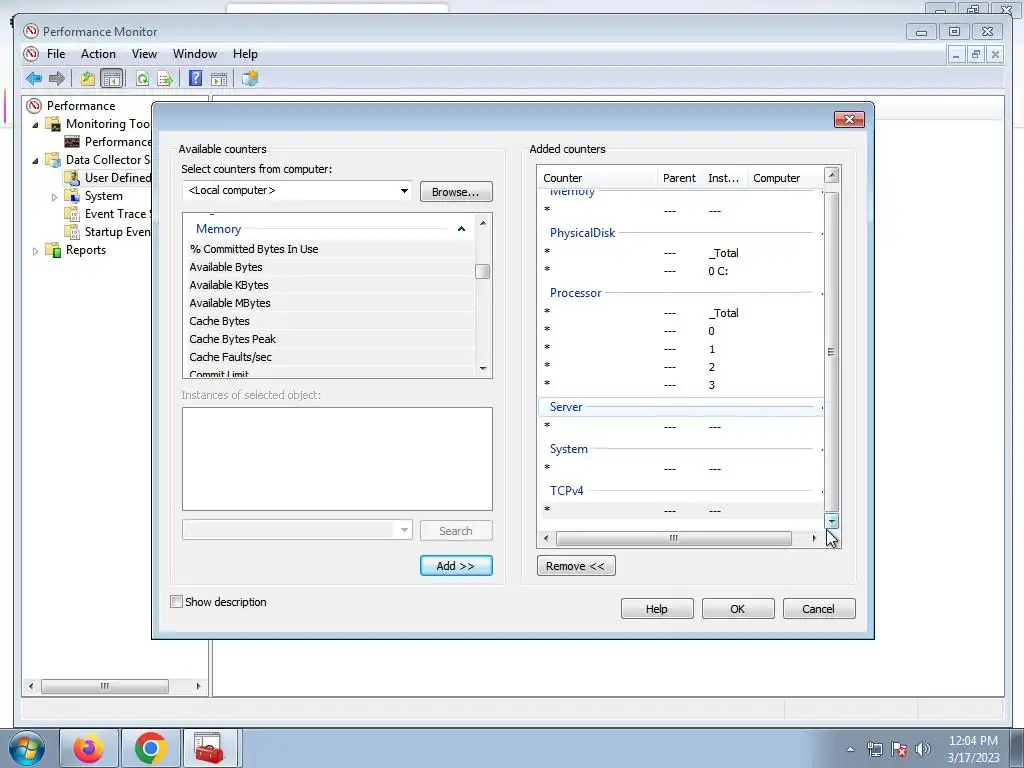Confirm counters with the OK button
1024x768 pixels.
(738, 609)
